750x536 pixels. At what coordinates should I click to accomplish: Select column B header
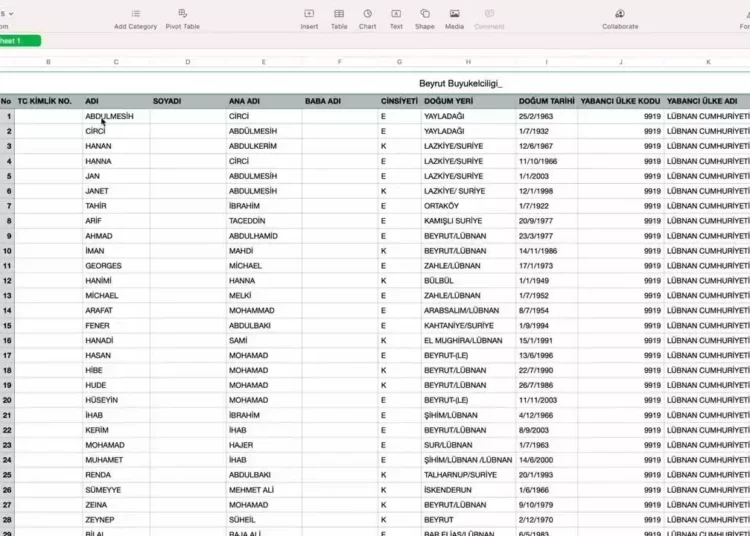tap(48, 62)
